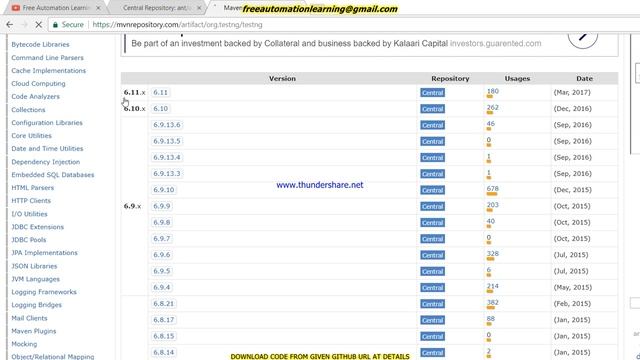Viewport: 640px width, 360px height.
Task: Open the 382 usages link for 6.8.21
Action: (493, 302)
